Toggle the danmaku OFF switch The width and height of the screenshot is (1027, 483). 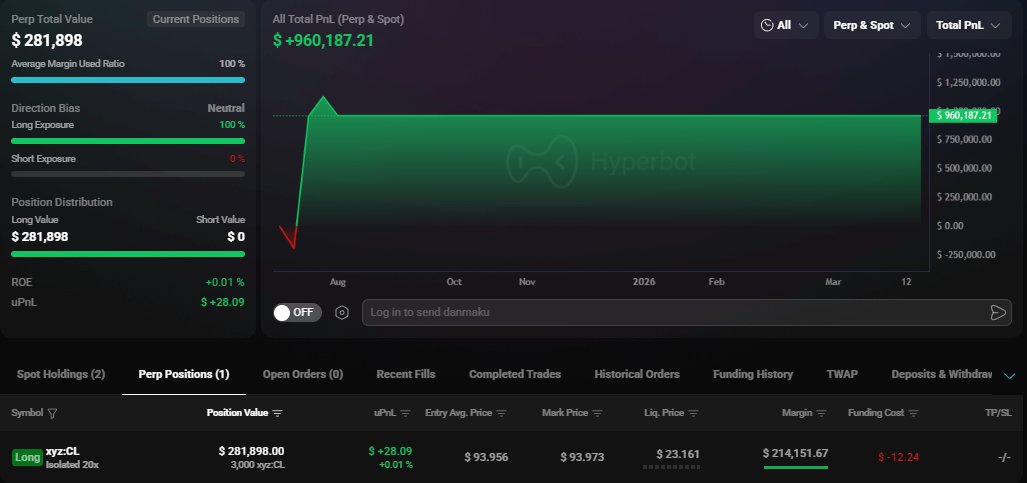[x=297, y=312]
